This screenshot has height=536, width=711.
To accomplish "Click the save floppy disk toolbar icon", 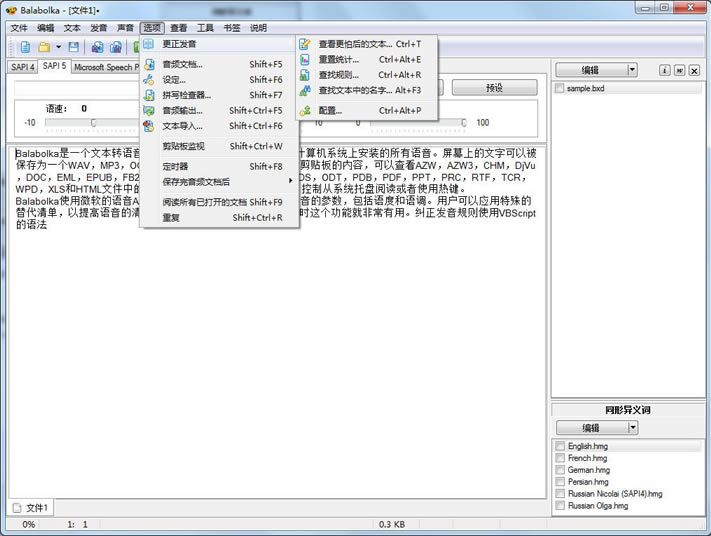I will (x=73, y=47).
